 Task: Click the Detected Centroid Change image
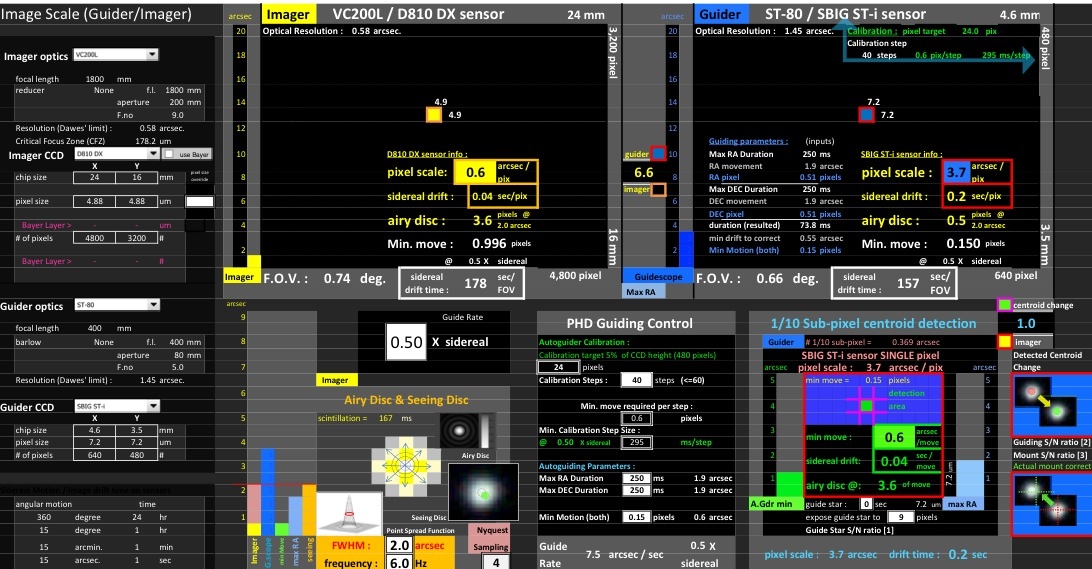(1048, 404)
